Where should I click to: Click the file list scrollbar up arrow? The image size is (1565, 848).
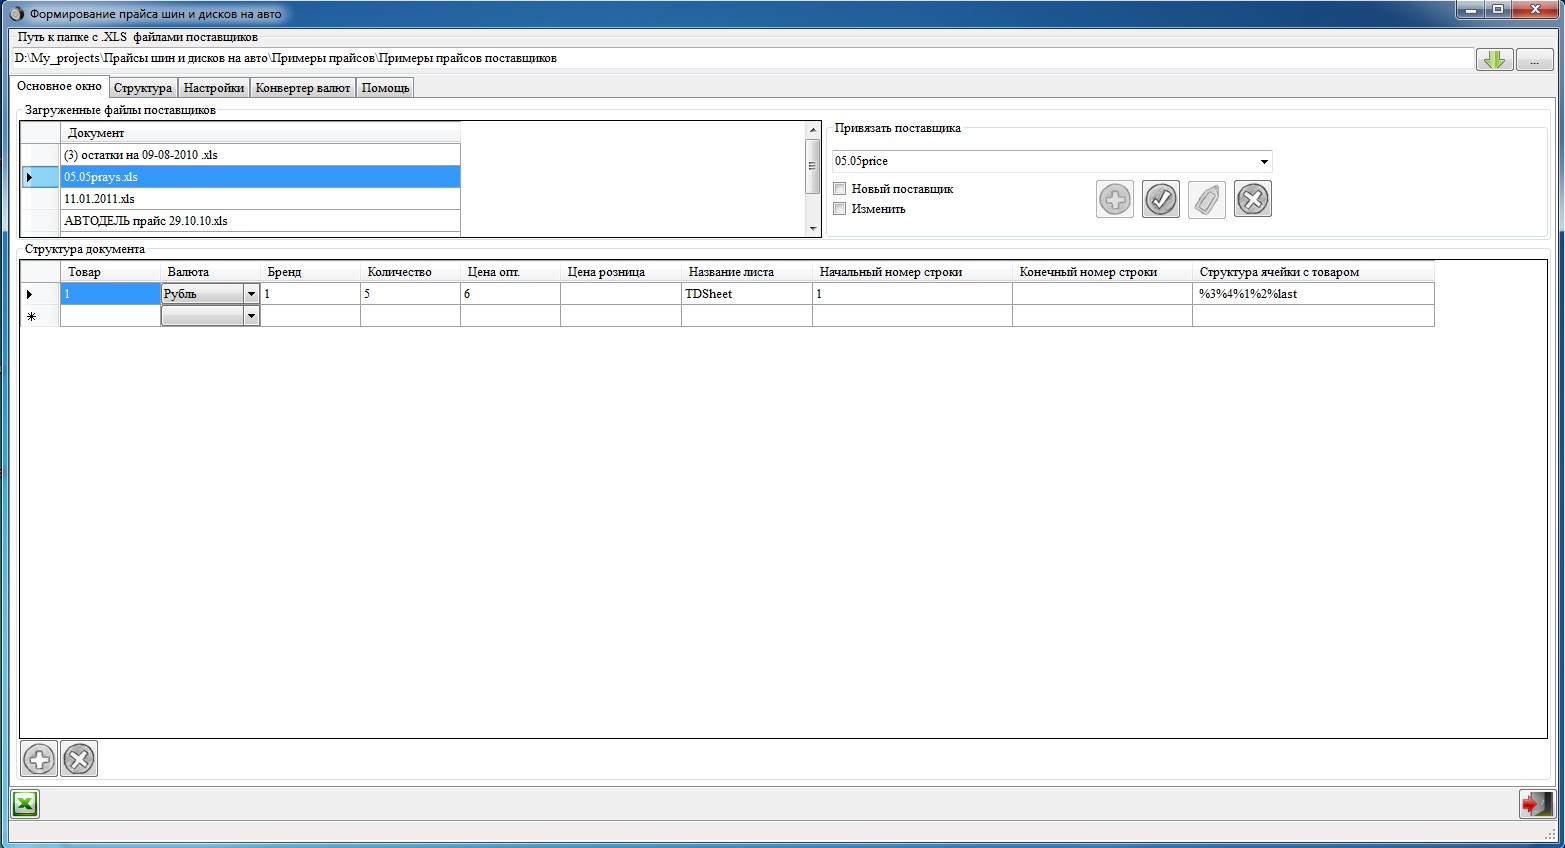coord(813,130)
